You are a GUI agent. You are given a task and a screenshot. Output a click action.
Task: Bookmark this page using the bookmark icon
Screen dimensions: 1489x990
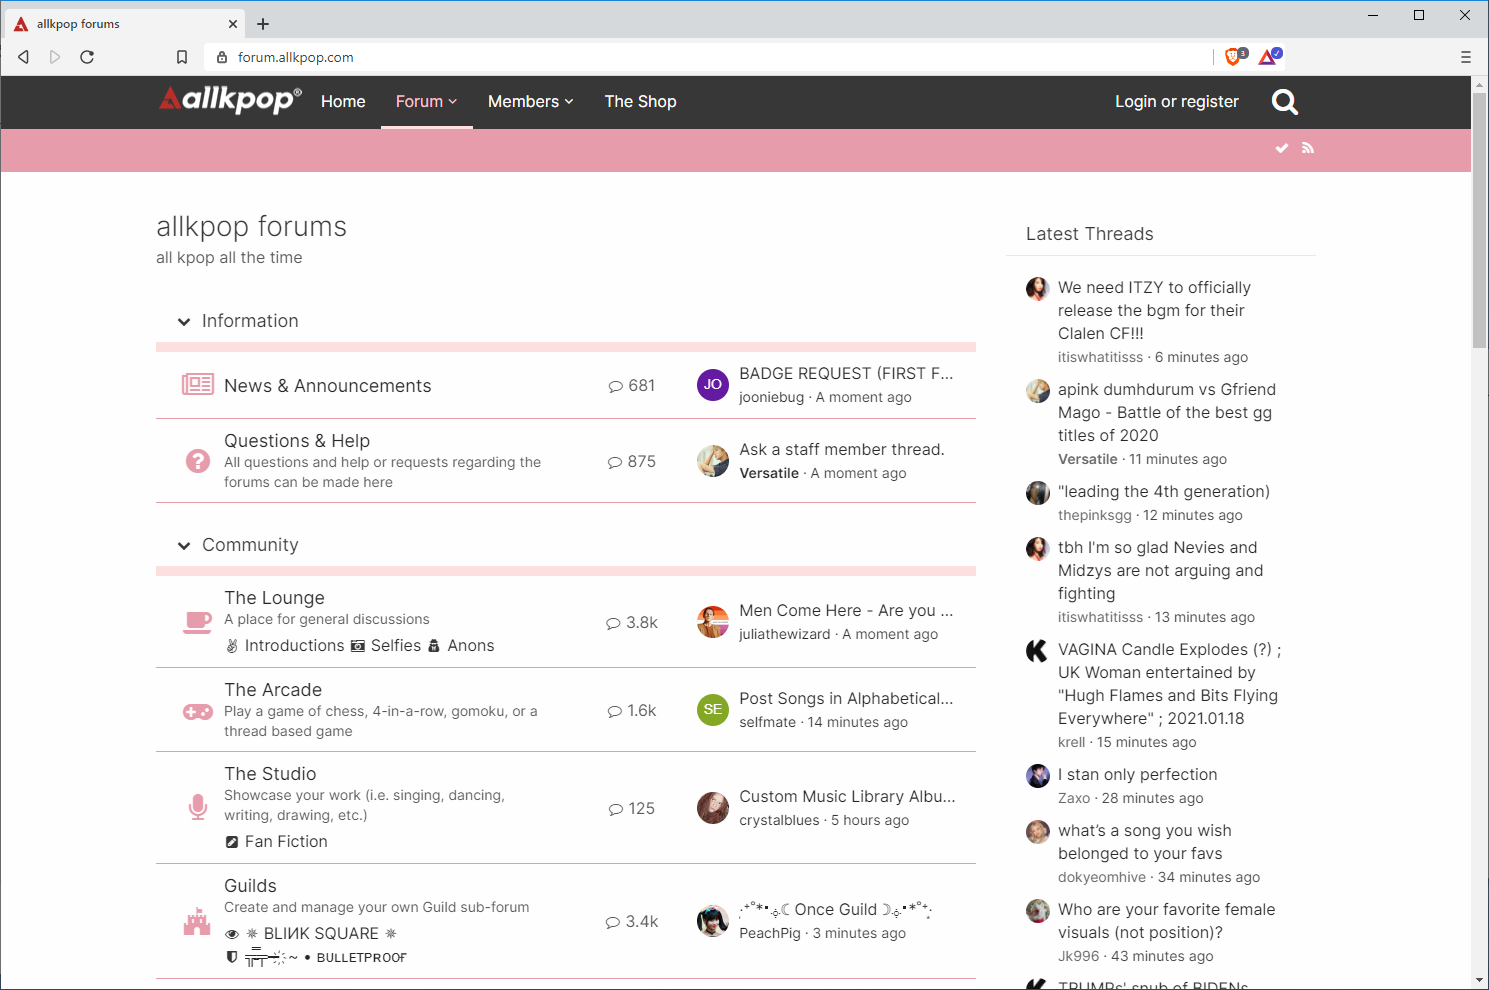[182, 57]
